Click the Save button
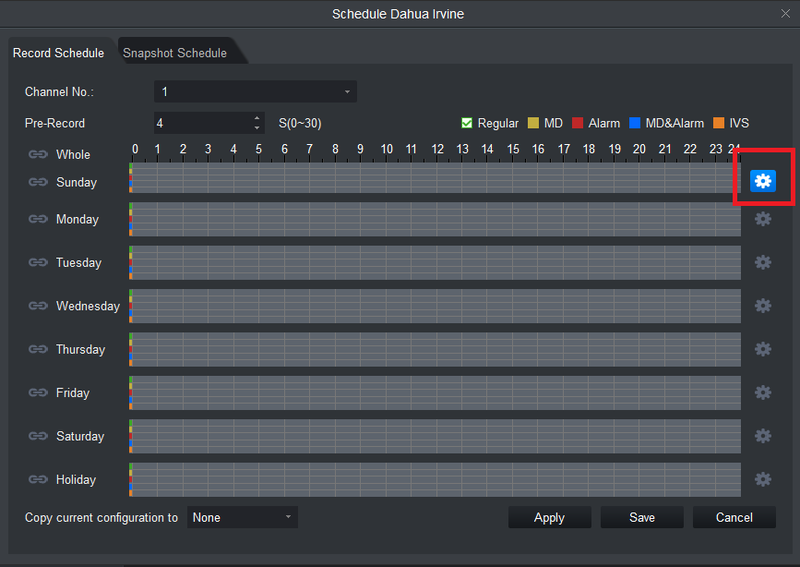This screenshot has height=567, width=800. (642, 517)
